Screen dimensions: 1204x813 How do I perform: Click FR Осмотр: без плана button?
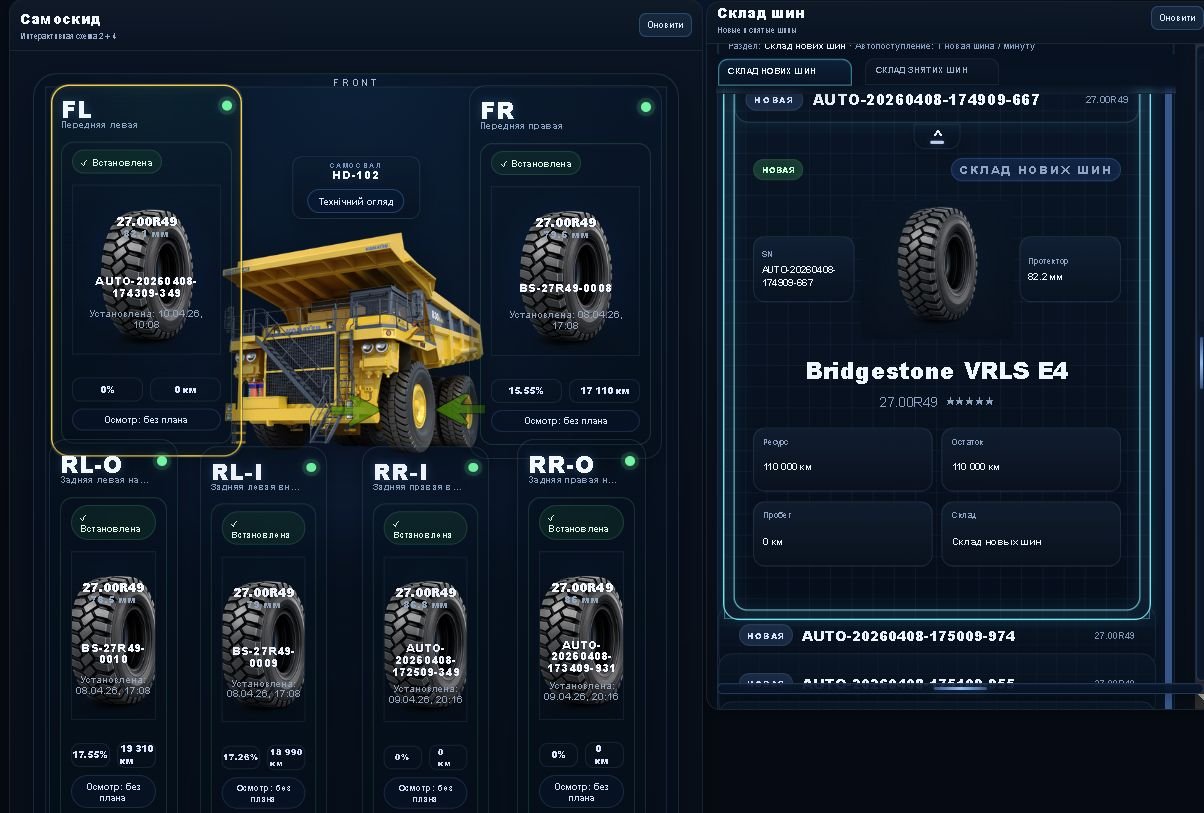coord(566,421)
